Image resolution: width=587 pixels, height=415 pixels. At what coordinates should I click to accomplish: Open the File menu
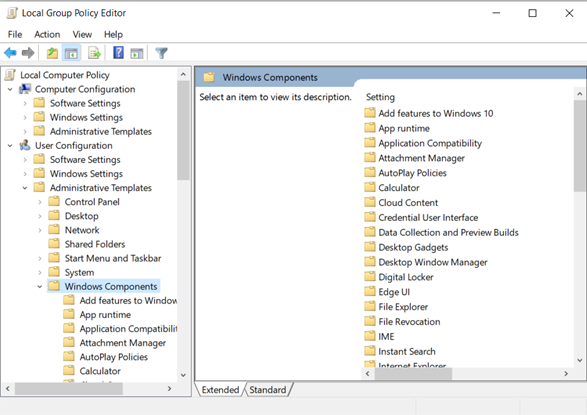click(15, 34)
